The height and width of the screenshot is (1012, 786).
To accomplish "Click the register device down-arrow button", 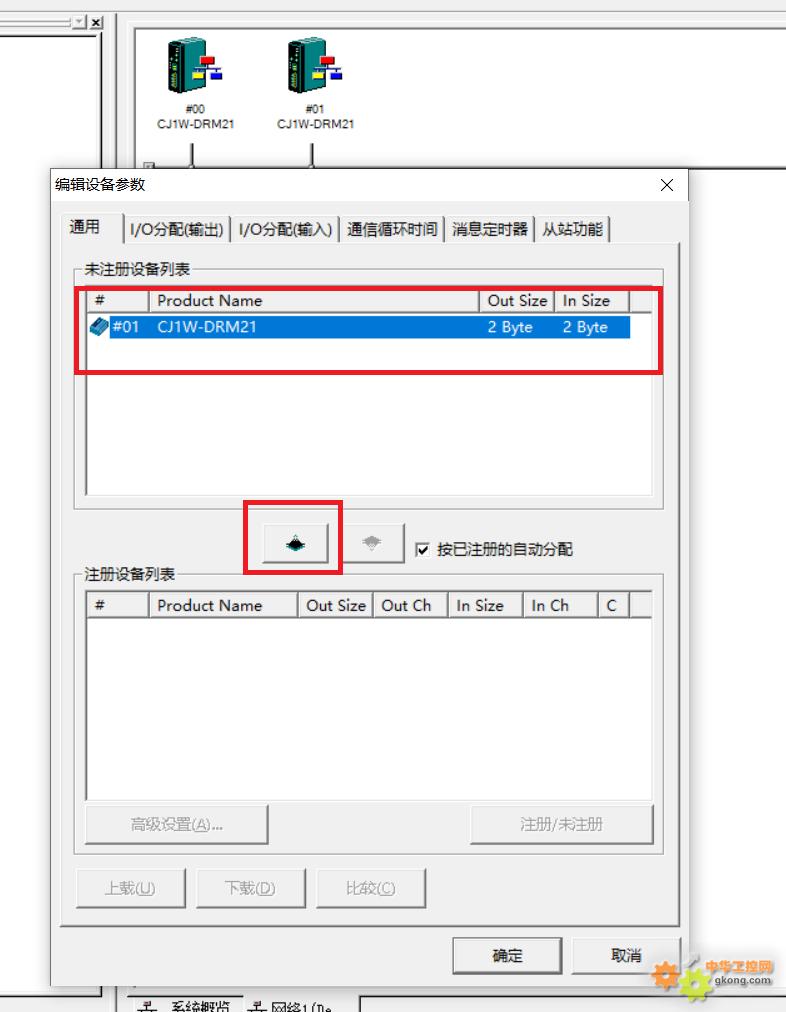I will click(x=296, y=543).
